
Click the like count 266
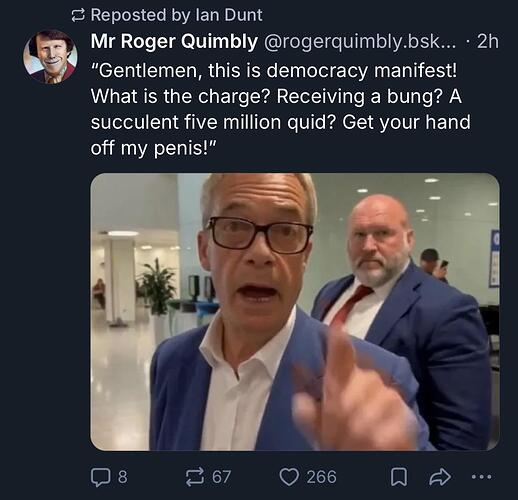(321, 477)
